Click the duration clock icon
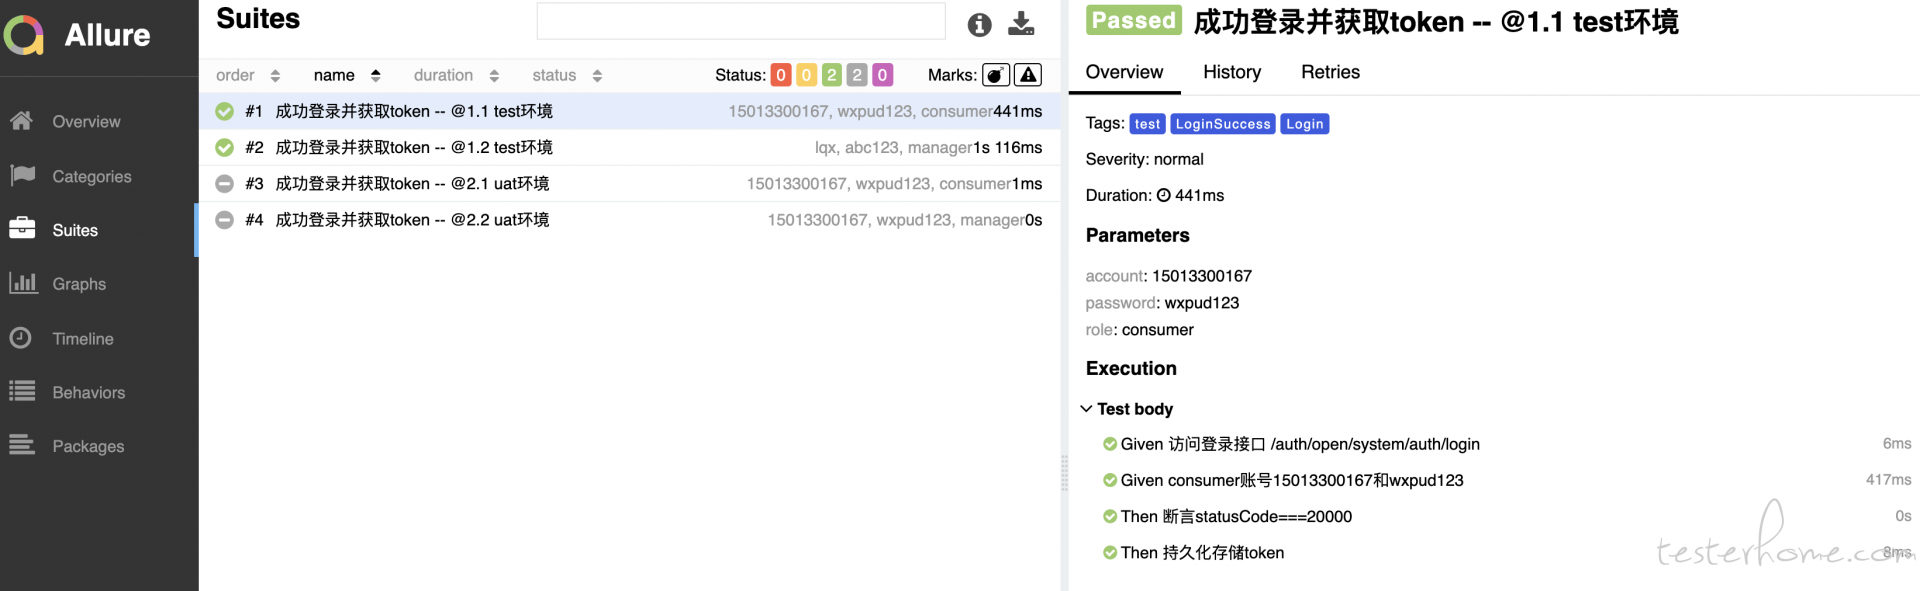This screenshot has width=1920, height=591. [x=1164, y=196]
